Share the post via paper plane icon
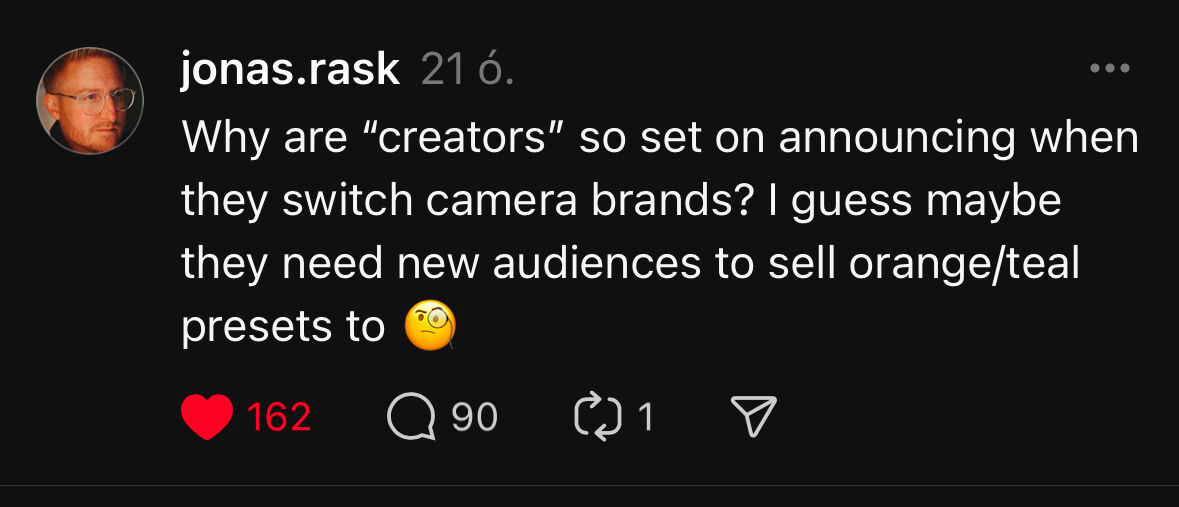1179x507 pixels. pyautogui.click(x=754, y=417)
